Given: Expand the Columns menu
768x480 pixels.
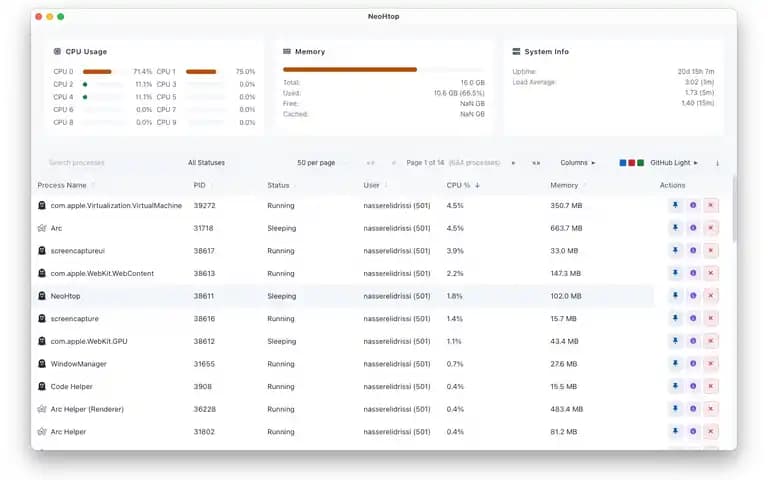Looking at the screenshot, I should point(578,163).
